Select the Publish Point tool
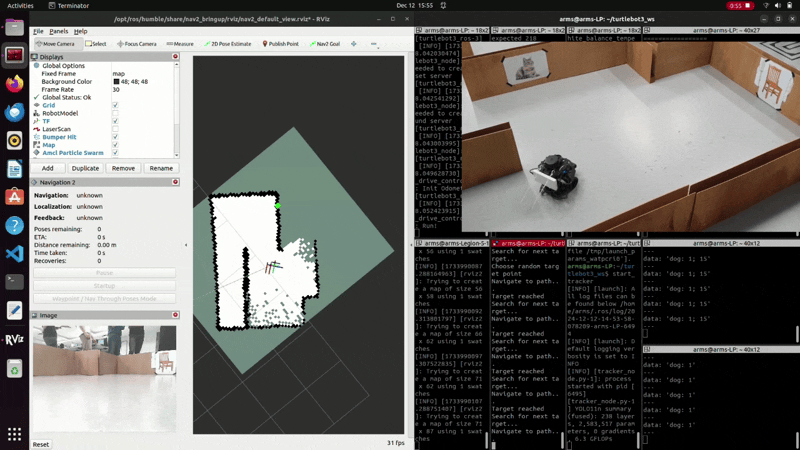This screenshot has width=800, height=450. click(x=280, y=44)
